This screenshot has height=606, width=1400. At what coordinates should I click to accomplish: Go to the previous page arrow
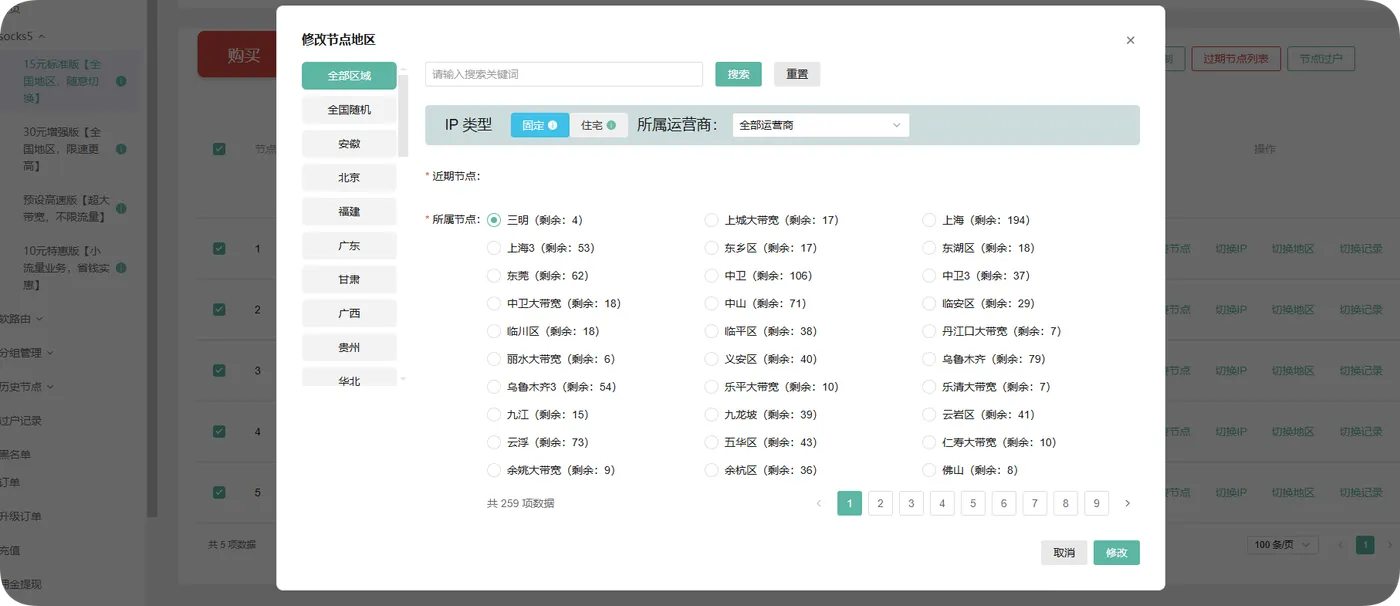819,503
